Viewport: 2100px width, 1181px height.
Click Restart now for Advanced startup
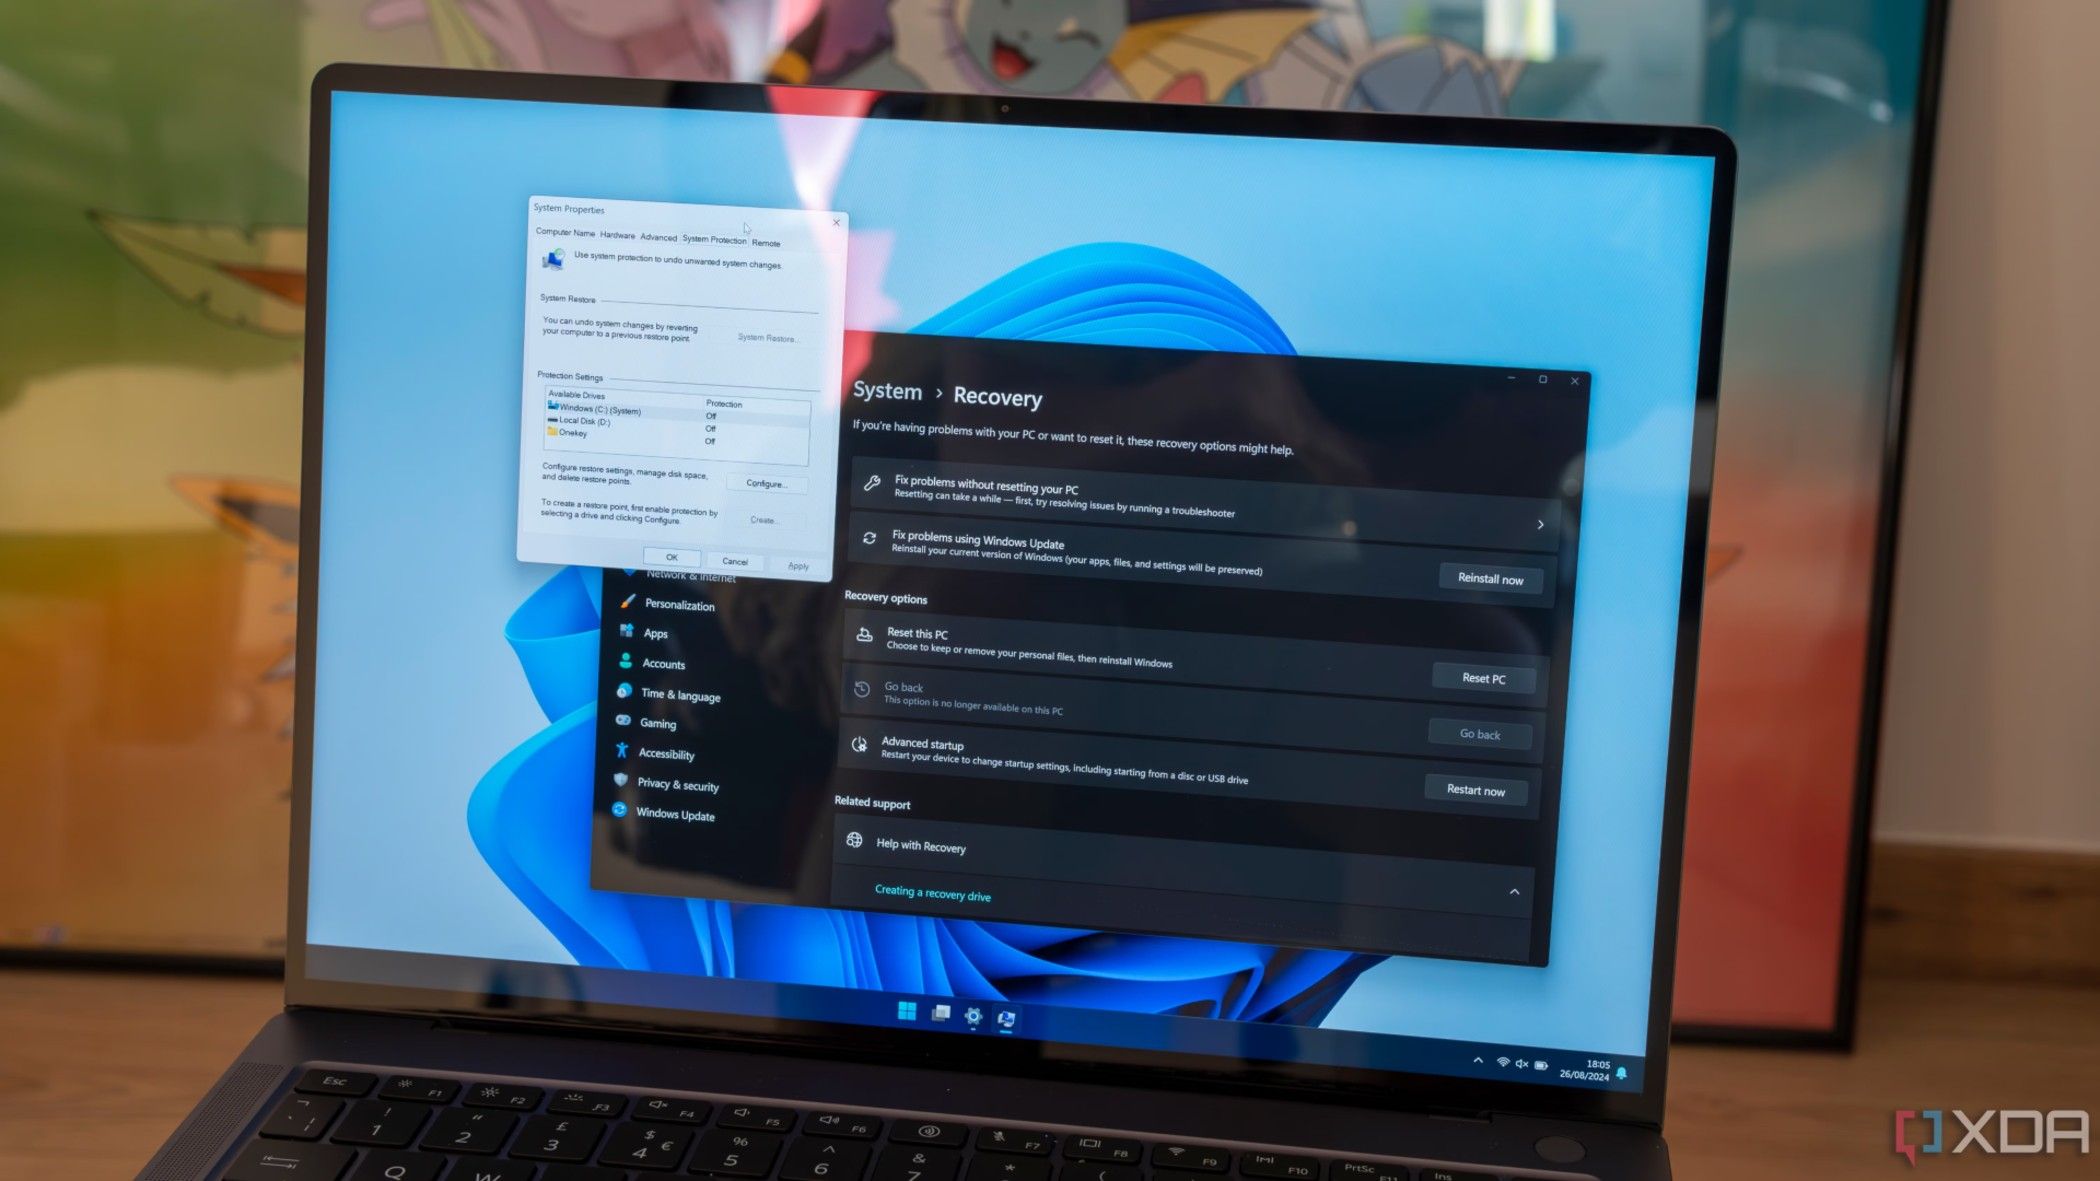point(1475,790)
